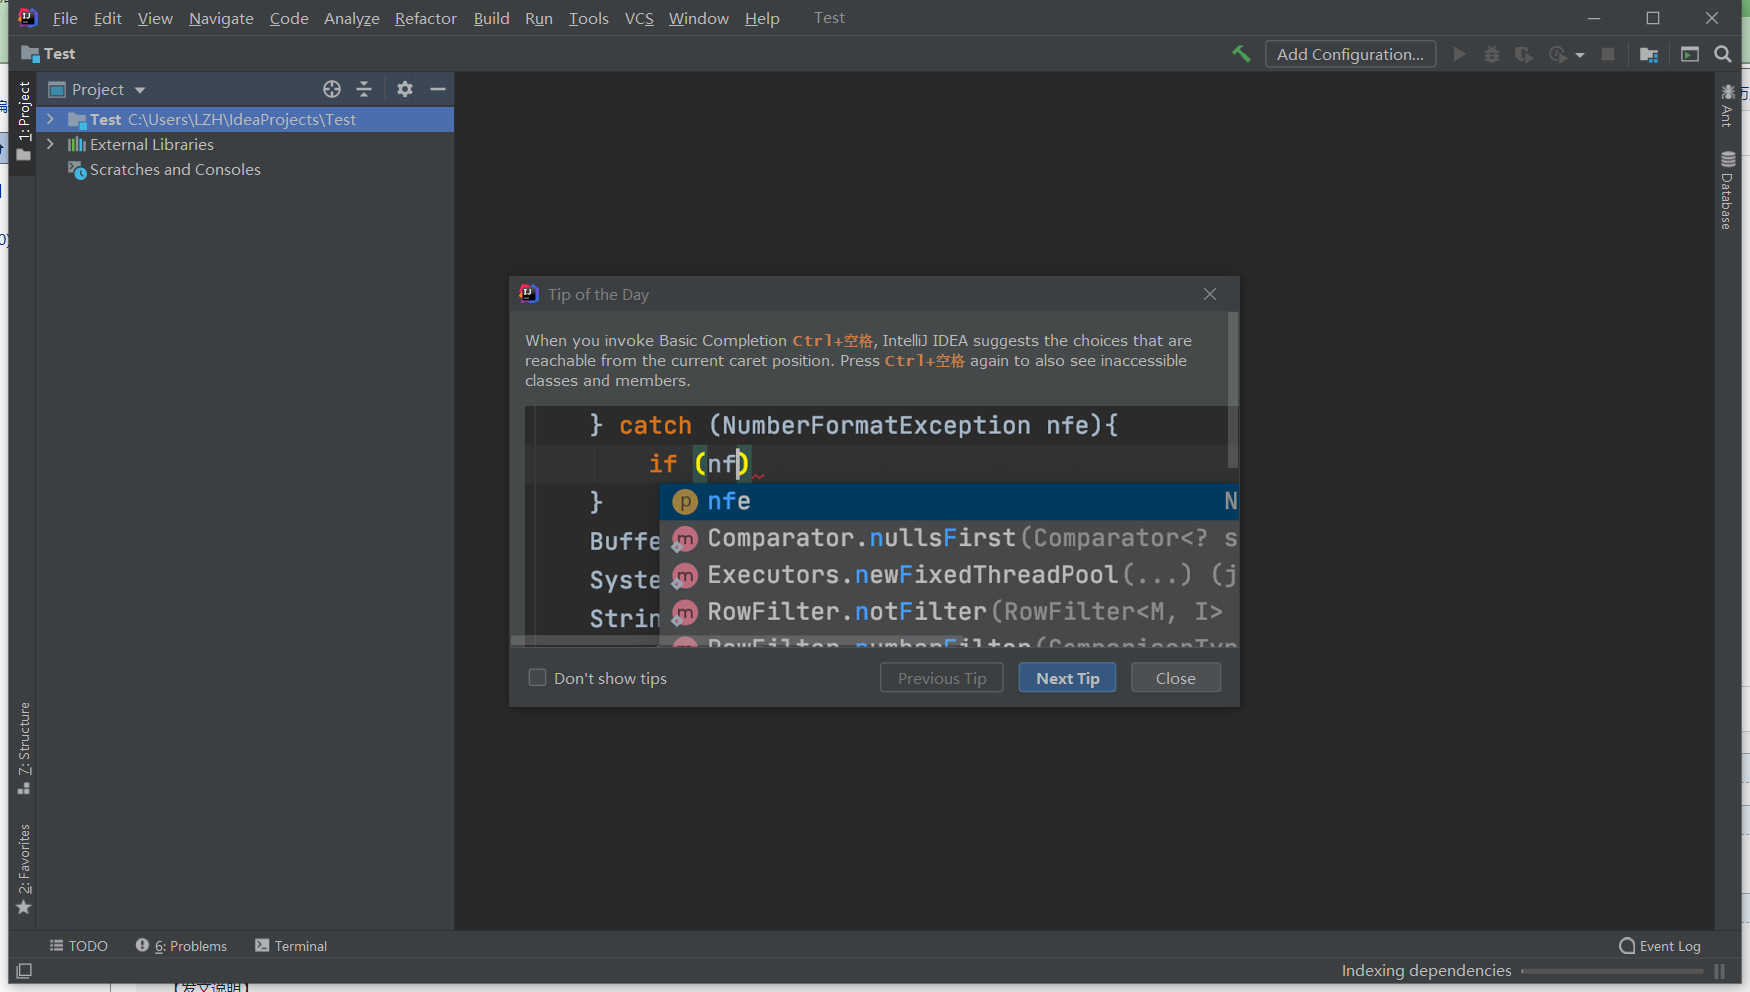Open the File menu
Image resolution: width=1750 pixels, height=992 pixels.
coord(65,18)
